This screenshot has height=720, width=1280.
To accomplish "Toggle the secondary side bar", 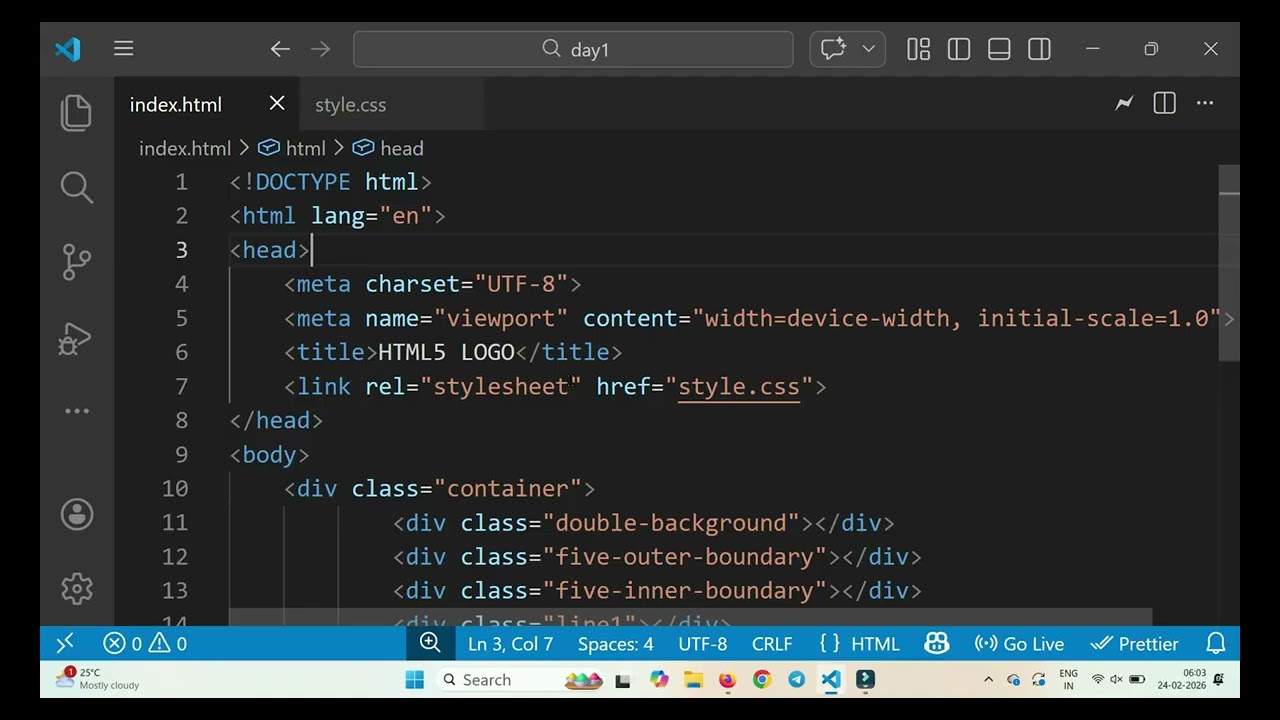I will [x=1039, y=49].
